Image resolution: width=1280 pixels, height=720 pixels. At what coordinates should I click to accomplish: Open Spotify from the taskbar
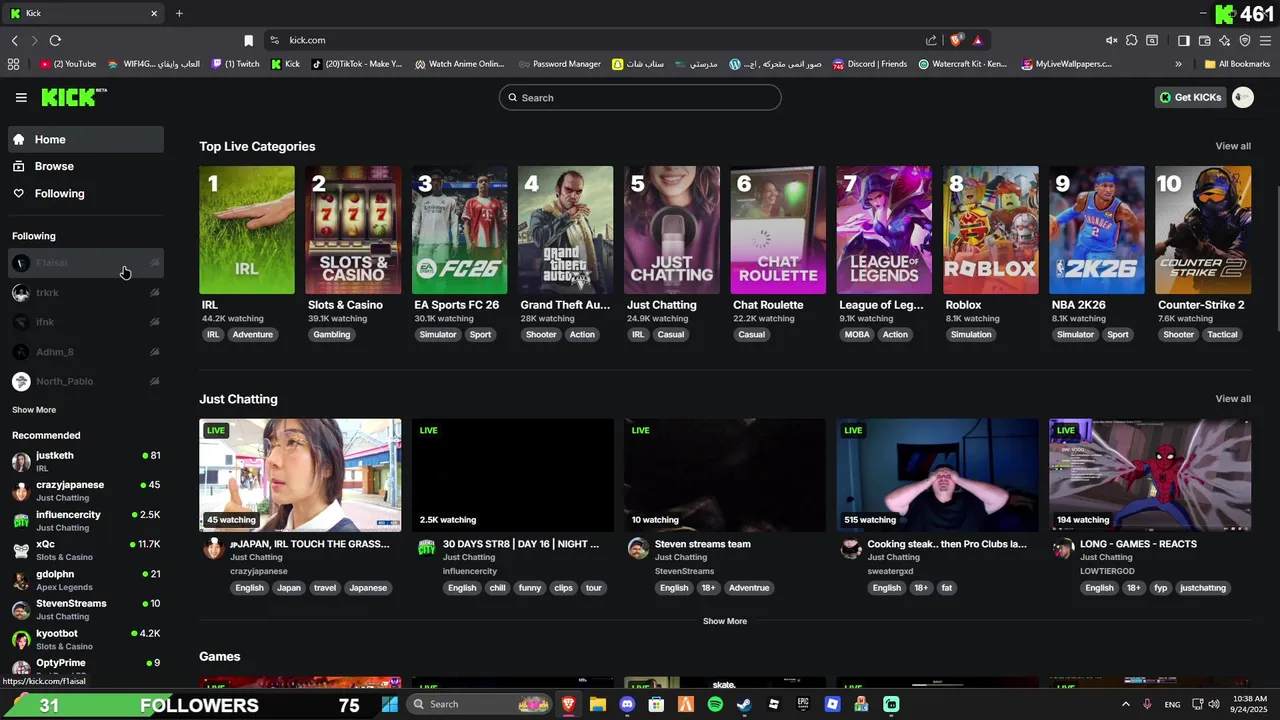point(715,704)
